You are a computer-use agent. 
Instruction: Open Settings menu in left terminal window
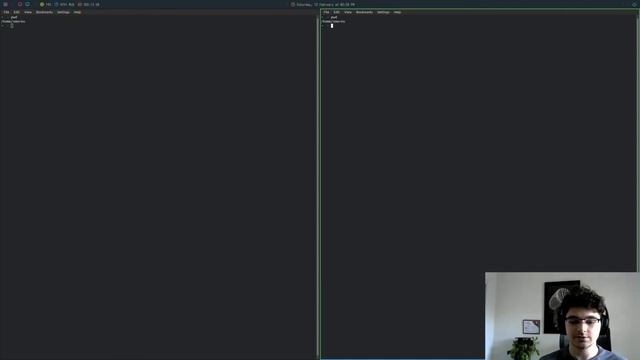pos(63,12)
